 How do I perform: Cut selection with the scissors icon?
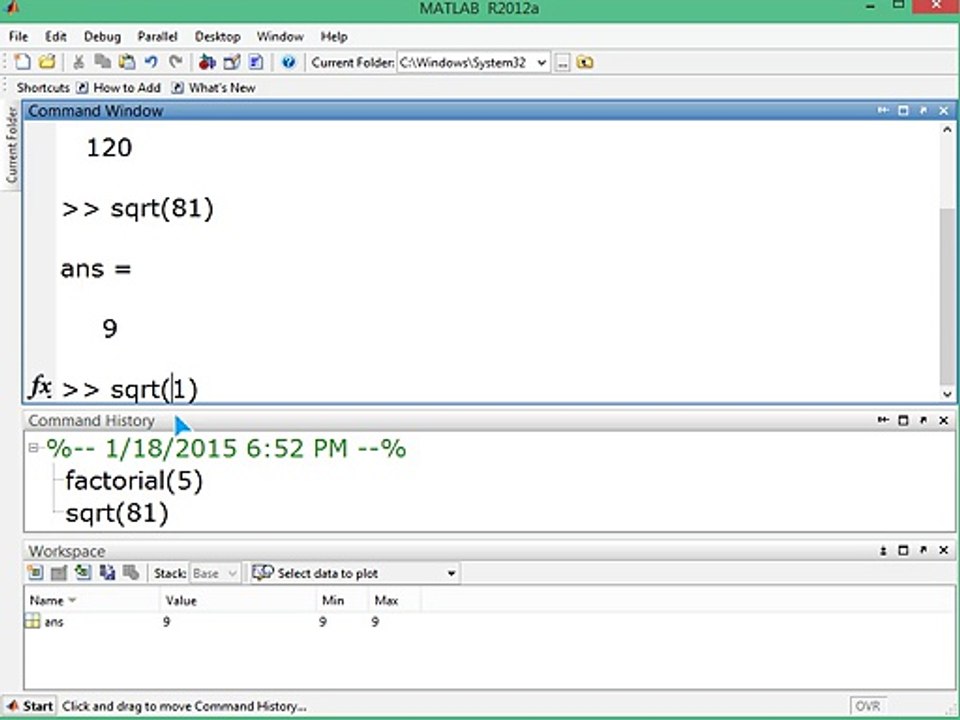78,62
